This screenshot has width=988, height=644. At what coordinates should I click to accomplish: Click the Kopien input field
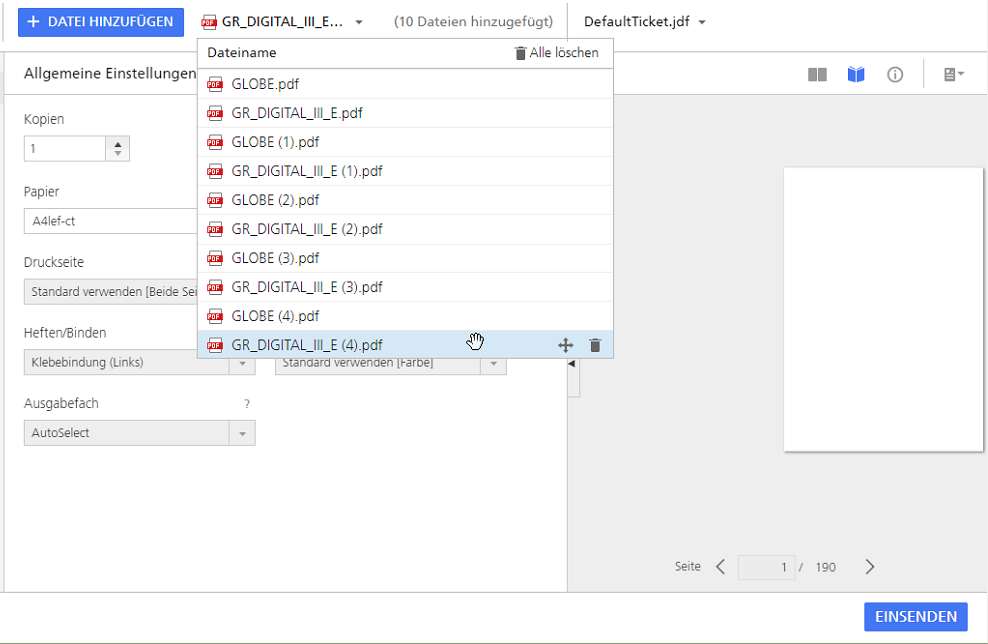click(64, 149)
